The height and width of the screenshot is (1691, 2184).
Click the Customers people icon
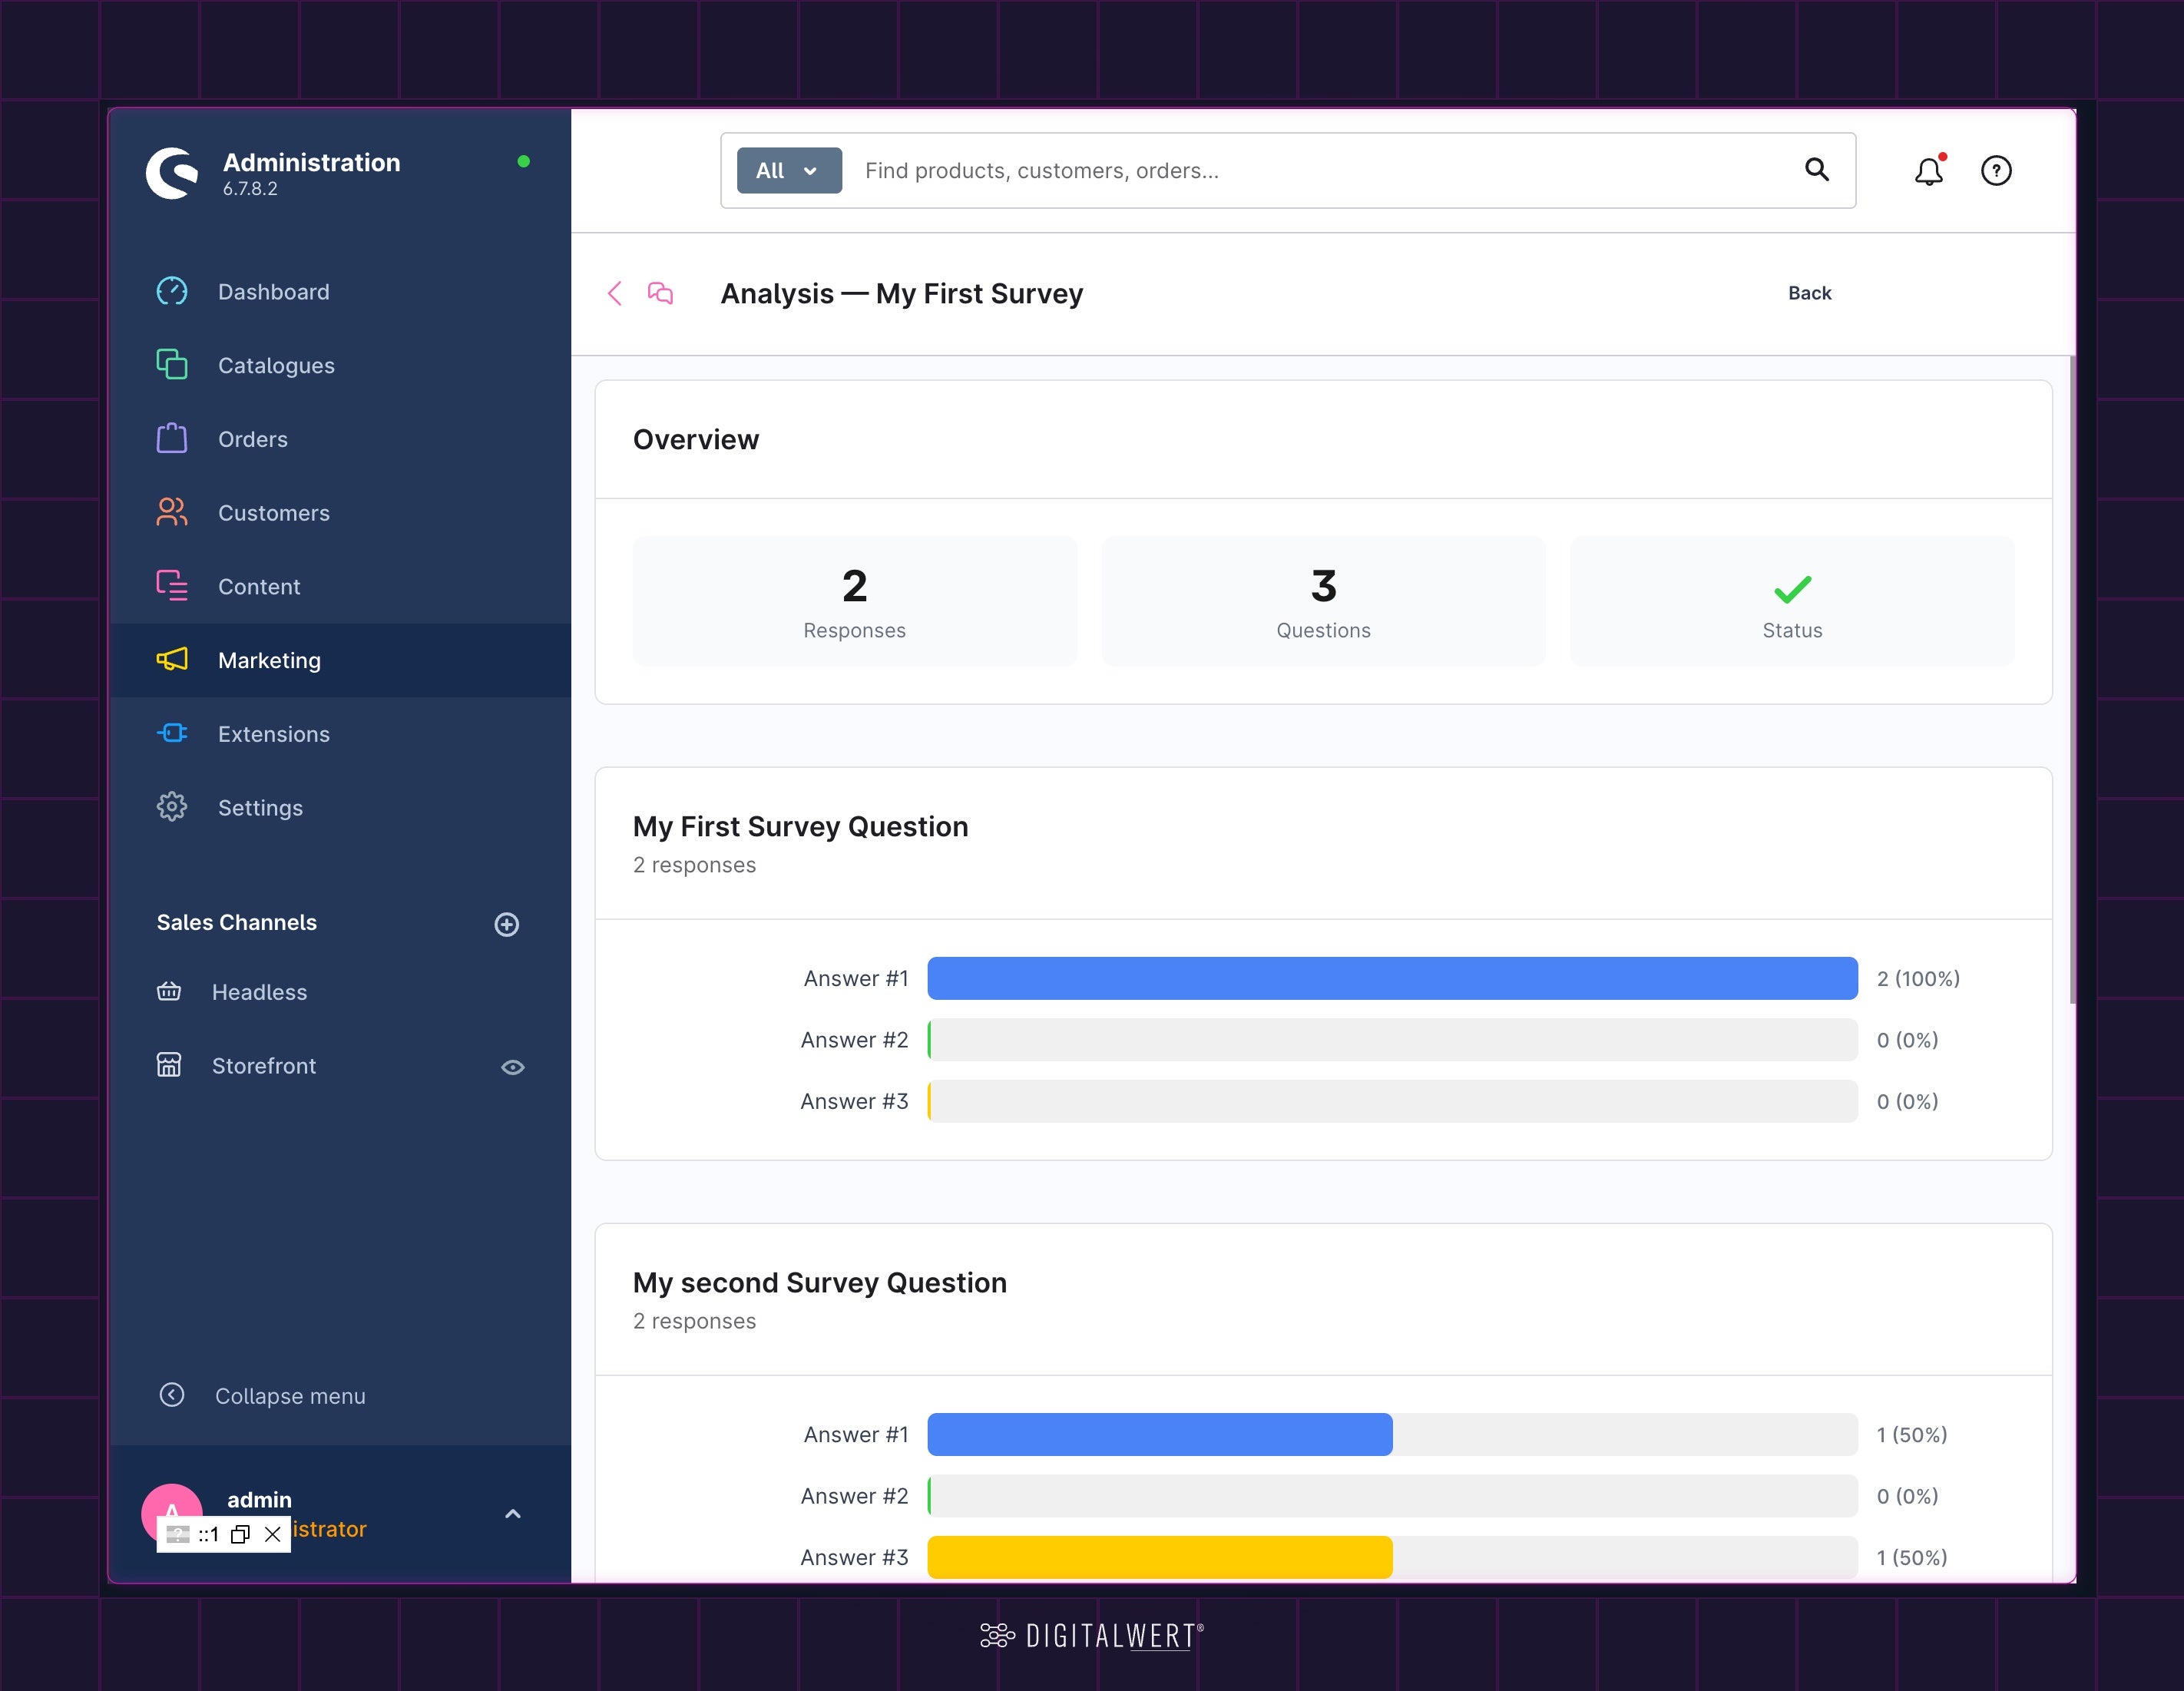tap(172, 512)
